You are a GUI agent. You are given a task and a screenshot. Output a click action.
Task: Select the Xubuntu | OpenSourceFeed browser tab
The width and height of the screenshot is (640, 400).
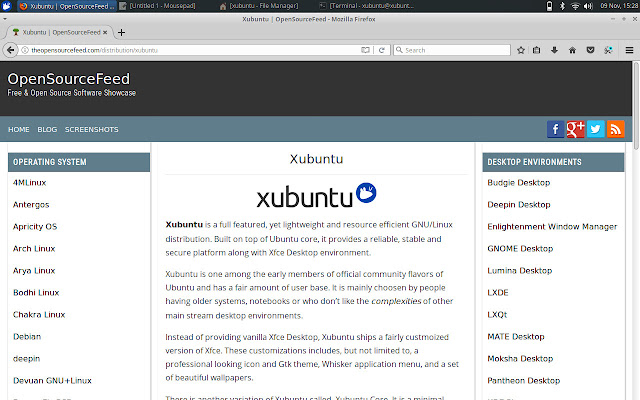click(x=60, y=32)
